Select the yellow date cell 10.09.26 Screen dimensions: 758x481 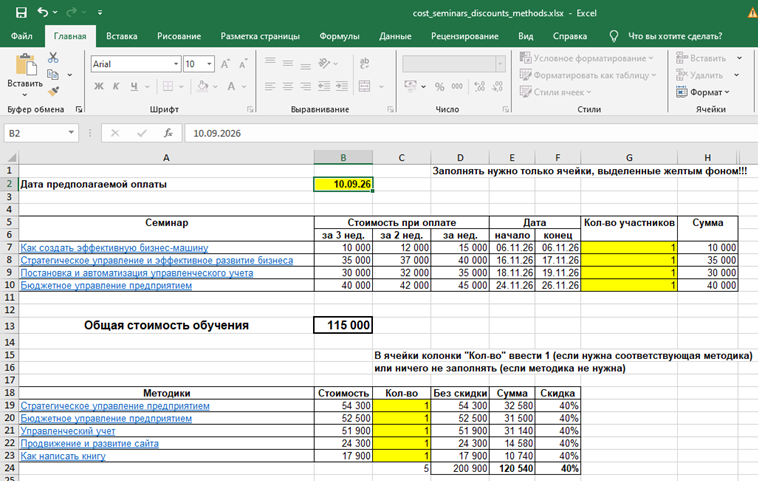point(343,184)
